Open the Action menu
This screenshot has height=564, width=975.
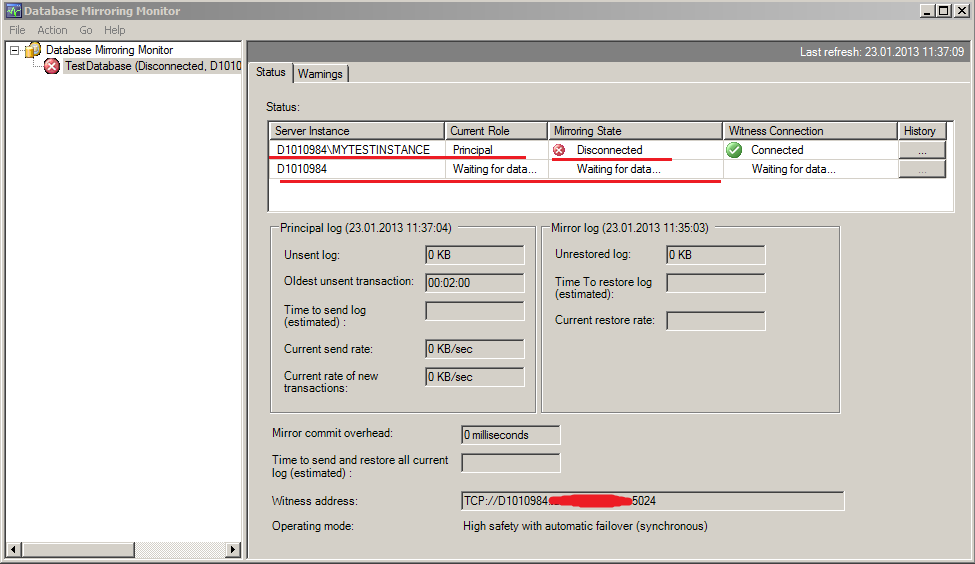coord(52,30)
